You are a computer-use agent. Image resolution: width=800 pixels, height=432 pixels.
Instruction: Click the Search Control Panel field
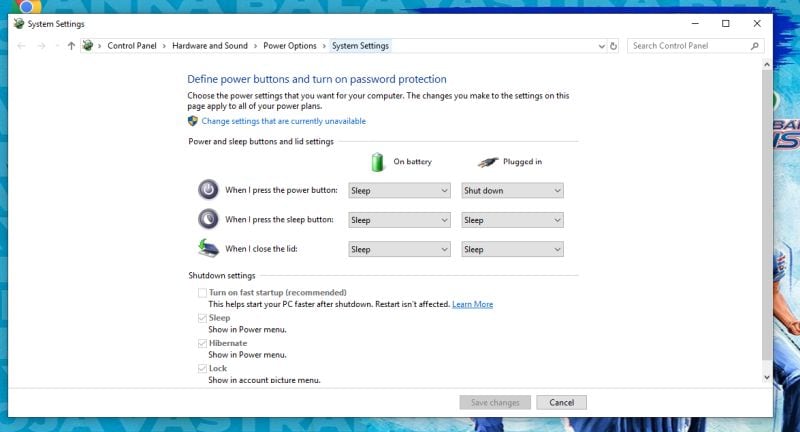point(688,46)
